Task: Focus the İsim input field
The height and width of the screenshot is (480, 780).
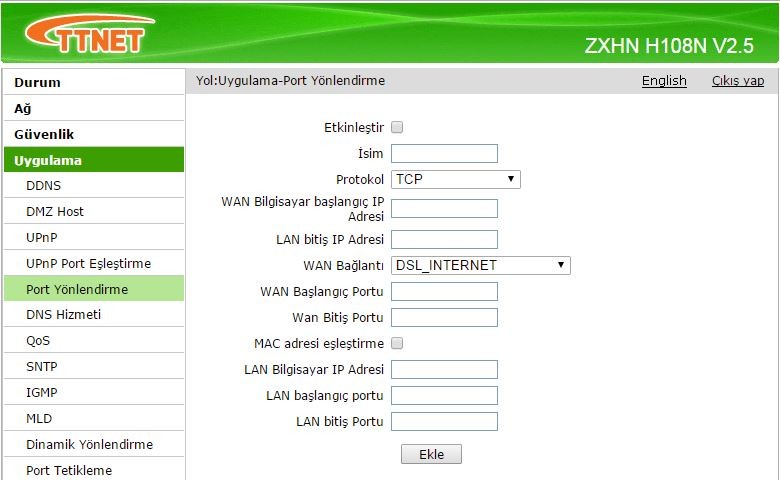Action: 444,153
